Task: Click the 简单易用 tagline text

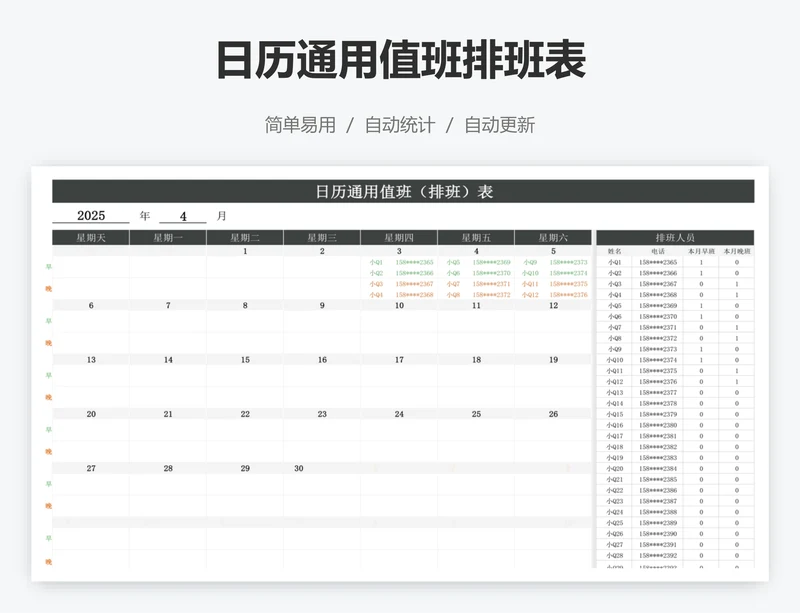Action: 300,125
